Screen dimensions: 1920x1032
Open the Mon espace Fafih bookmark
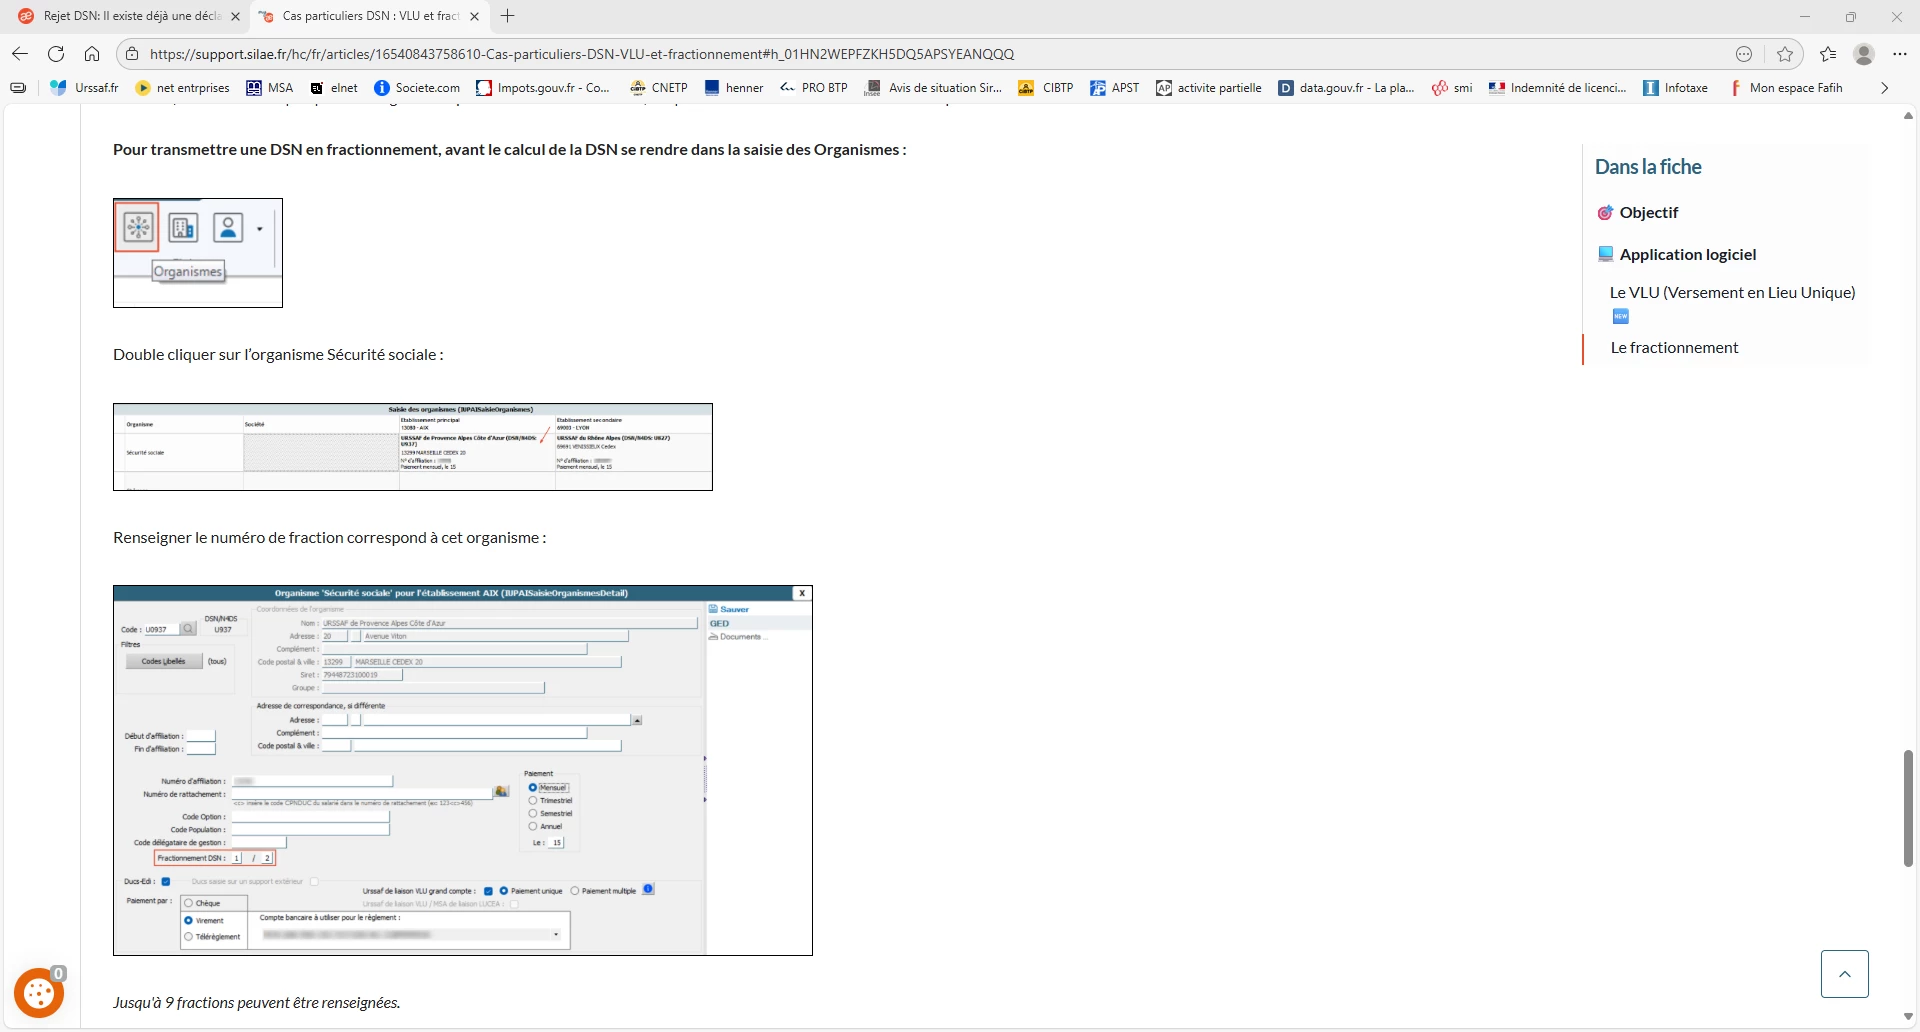click(1785, 88)
